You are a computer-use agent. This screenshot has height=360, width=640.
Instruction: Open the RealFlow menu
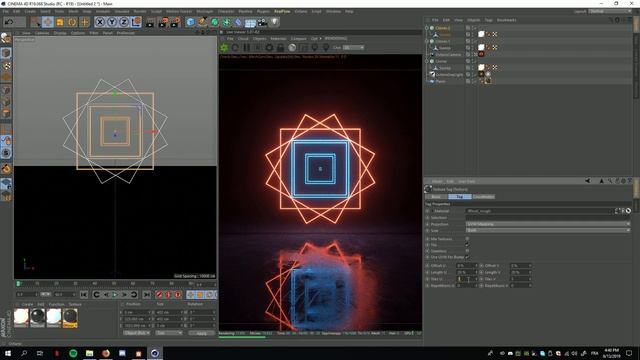click(x=282, y=11)
